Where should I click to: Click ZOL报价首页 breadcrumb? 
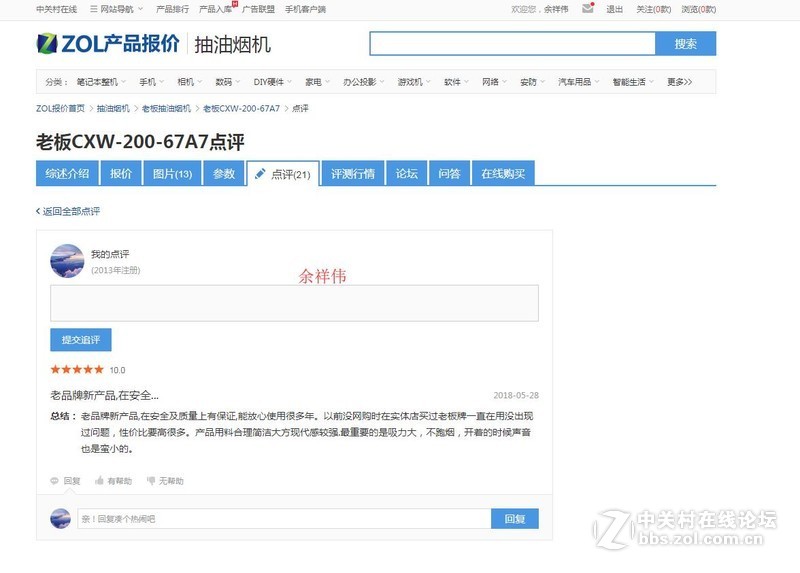click(60, 108)
